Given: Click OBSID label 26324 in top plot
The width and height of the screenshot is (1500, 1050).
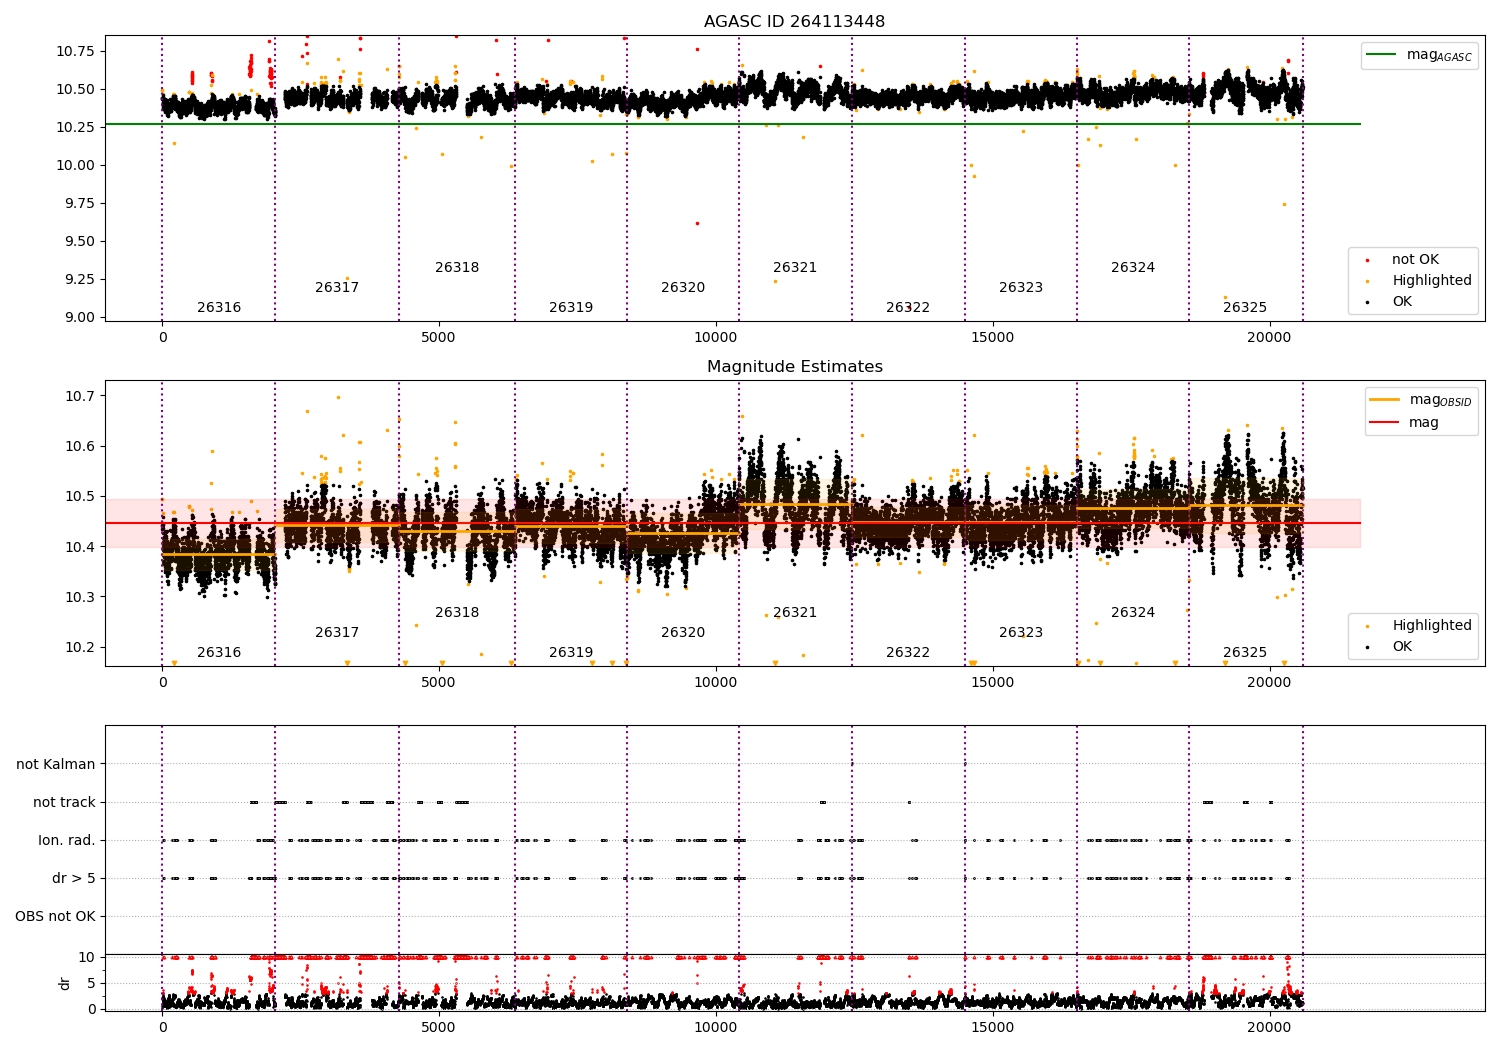Looking at the screenshot, I should [x=1133, y=268].
